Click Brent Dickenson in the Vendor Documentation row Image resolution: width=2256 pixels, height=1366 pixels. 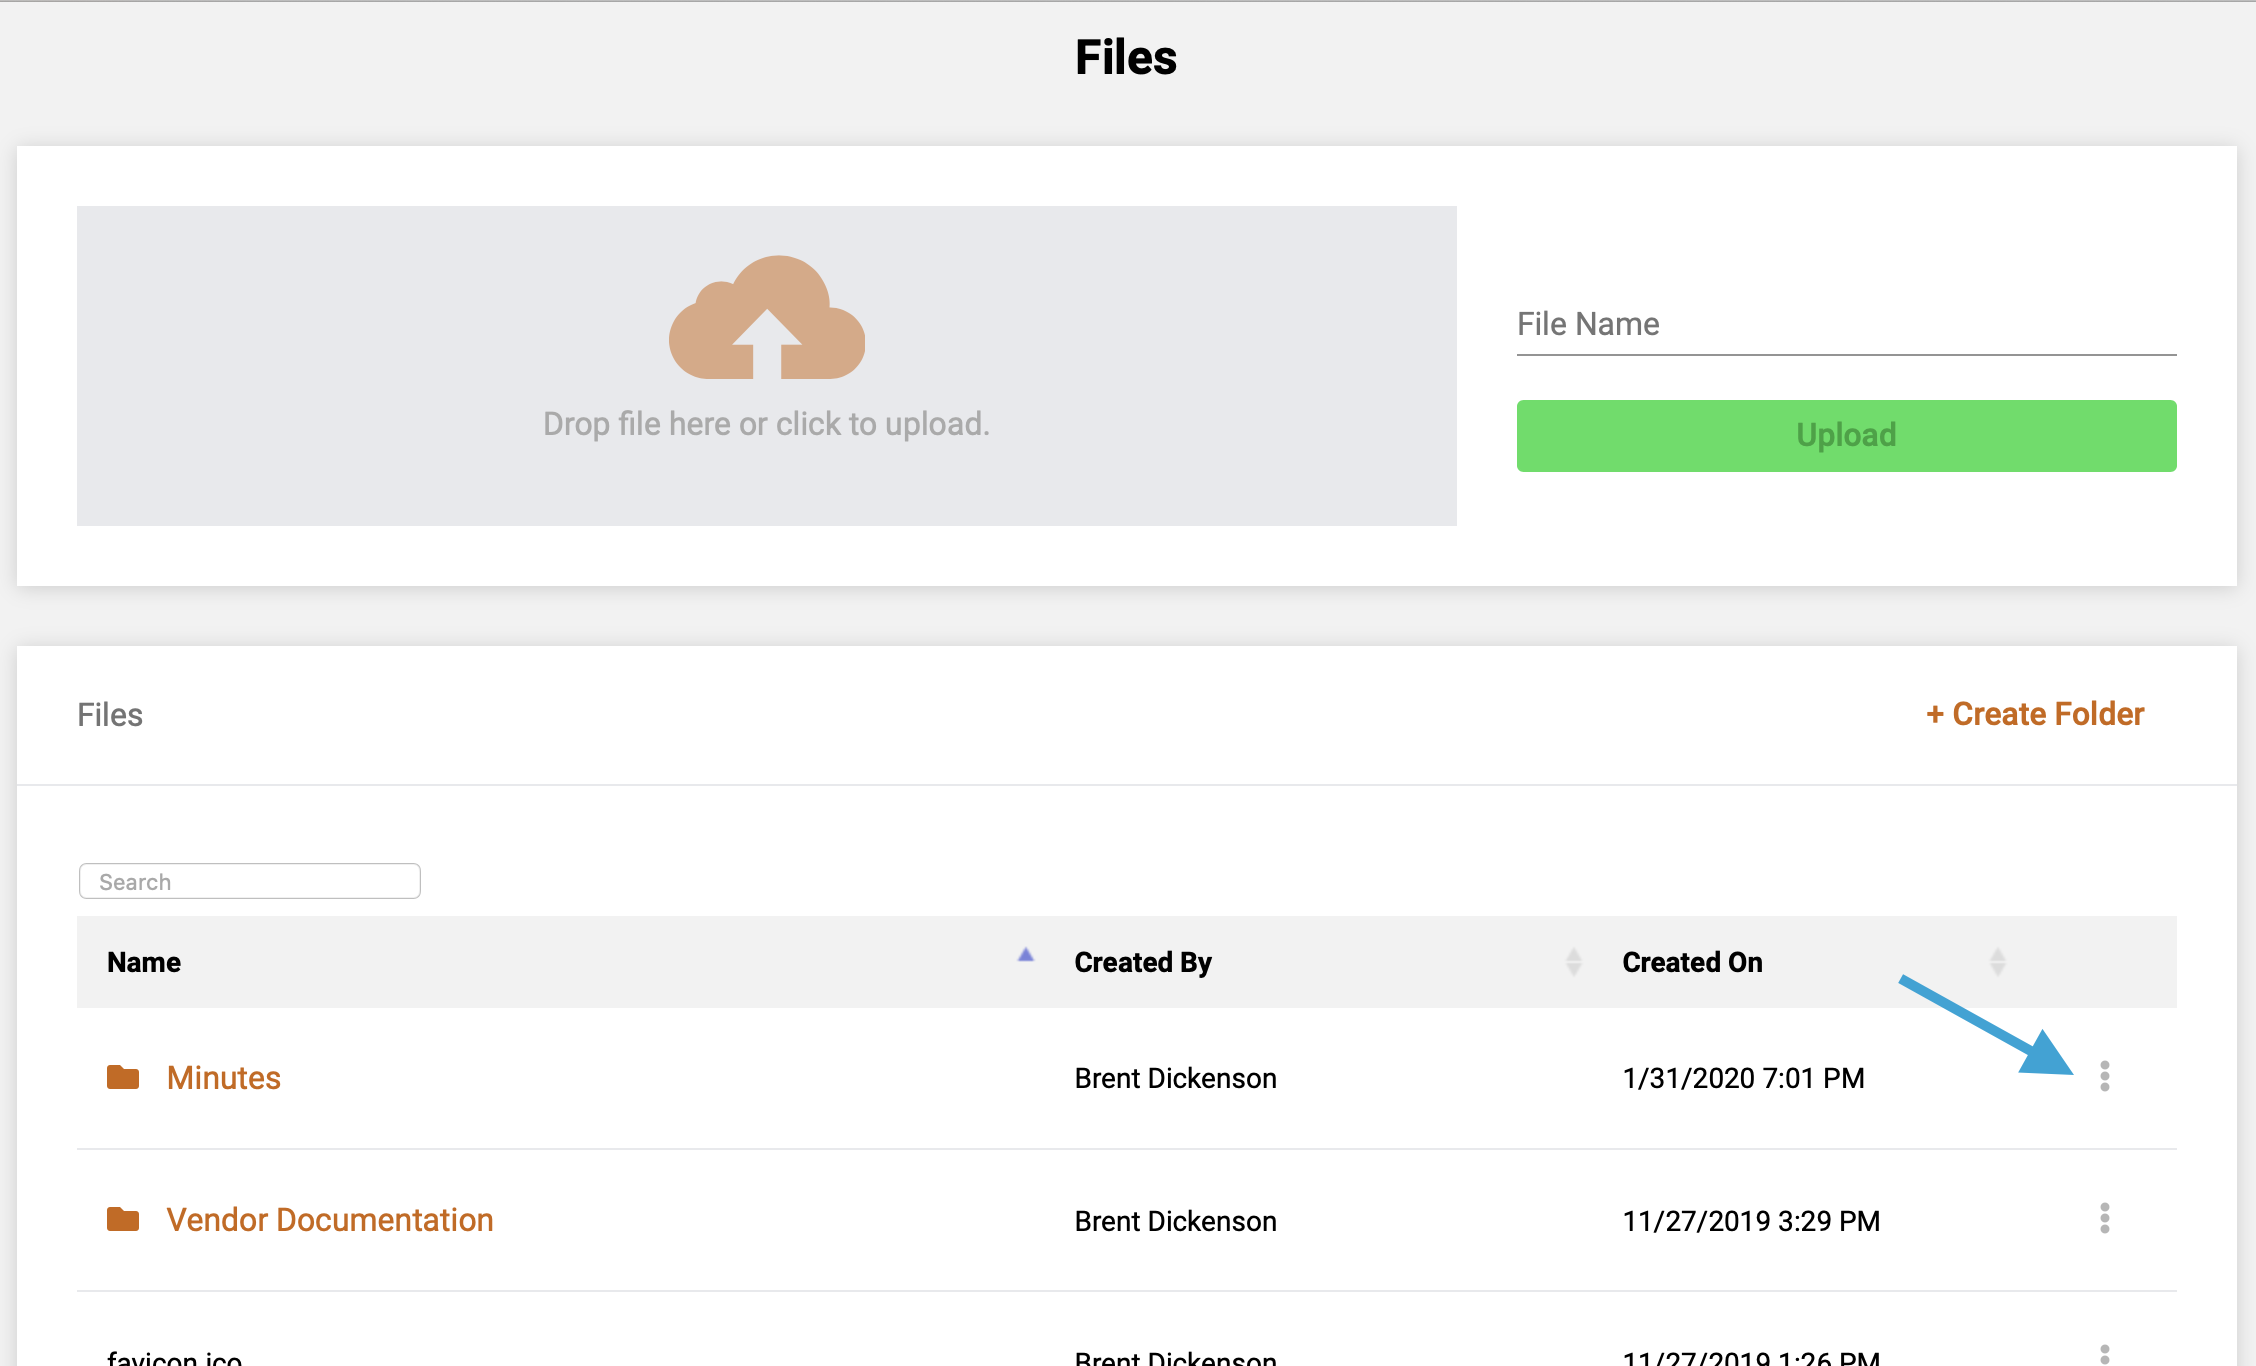tap(1175, 1221)
